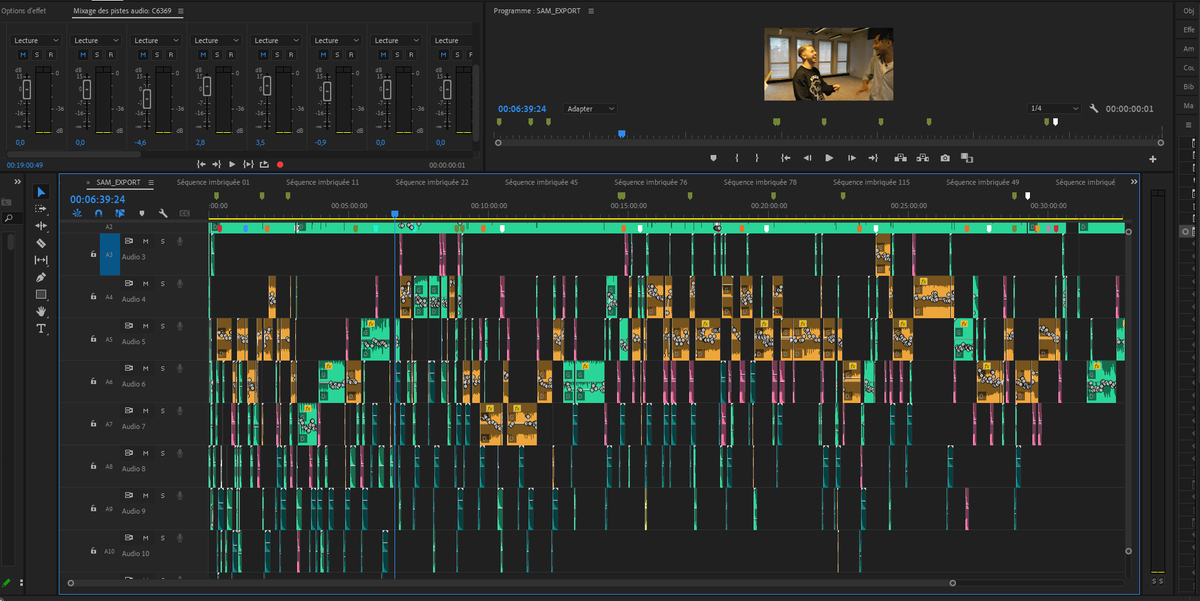Viewport: 1200px width, 601px height.
Task: Select the Type tool
Action: click(41, 328)
